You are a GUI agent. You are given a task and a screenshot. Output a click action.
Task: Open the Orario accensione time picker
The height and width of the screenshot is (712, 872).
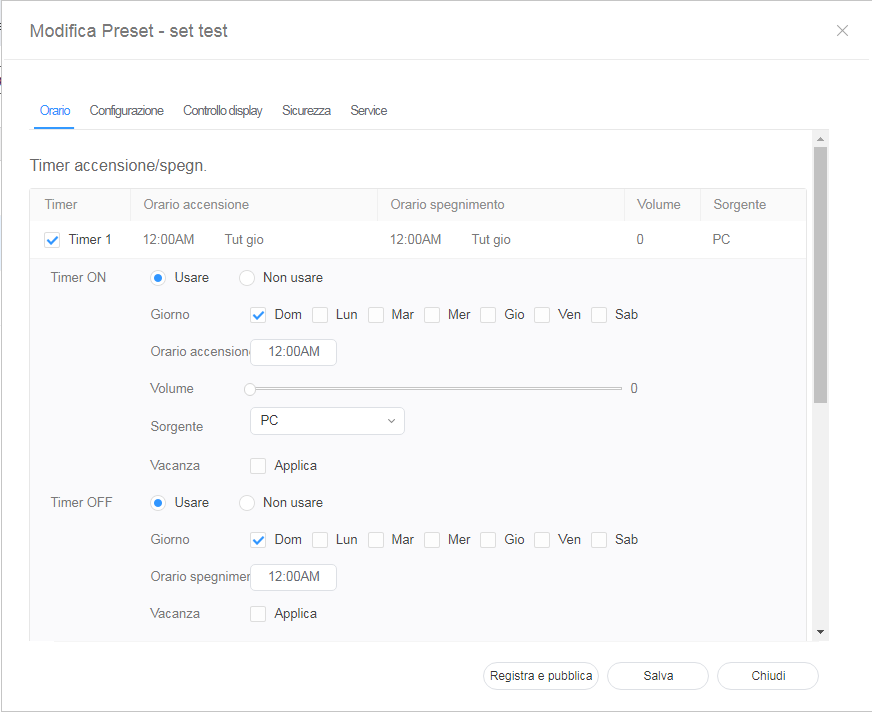[293, 352]
